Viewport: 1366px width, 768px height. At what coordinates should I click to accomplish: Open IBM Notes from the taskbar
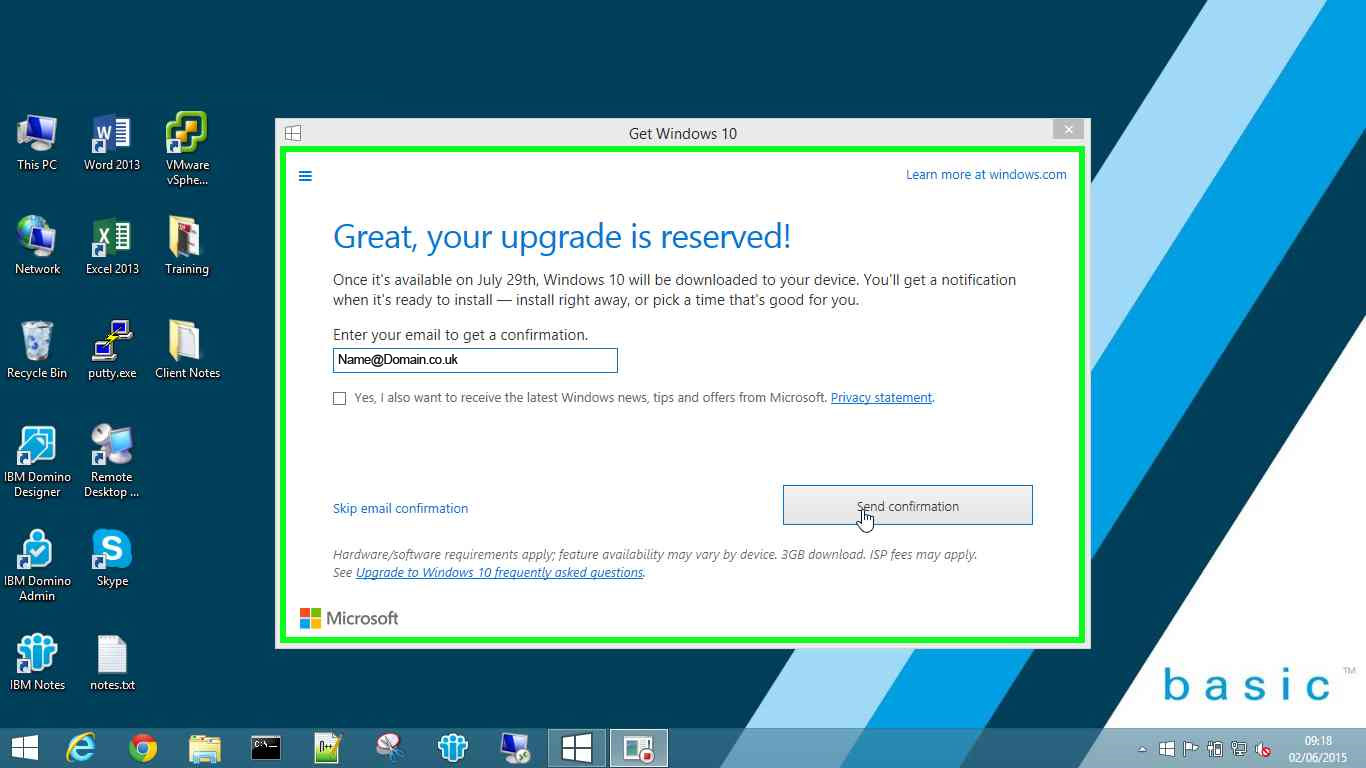point(452,748)
